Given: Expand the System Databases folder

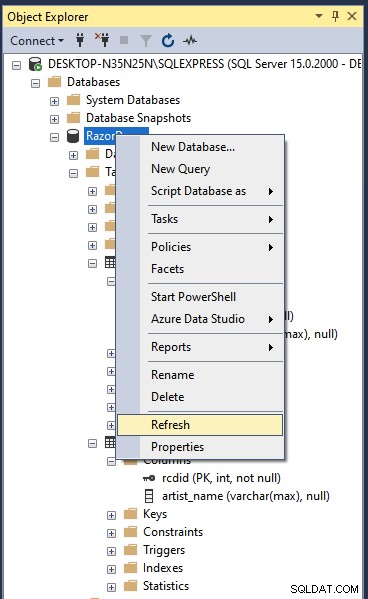Looking at the screenshot, I should pos(54,101).
